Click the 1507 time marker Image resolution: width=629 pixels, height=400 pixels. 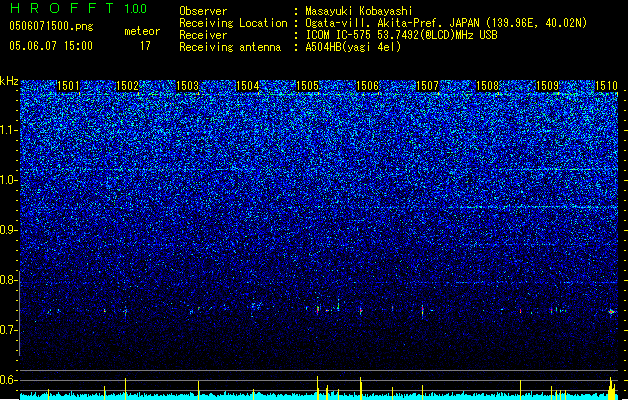(428, 86)
